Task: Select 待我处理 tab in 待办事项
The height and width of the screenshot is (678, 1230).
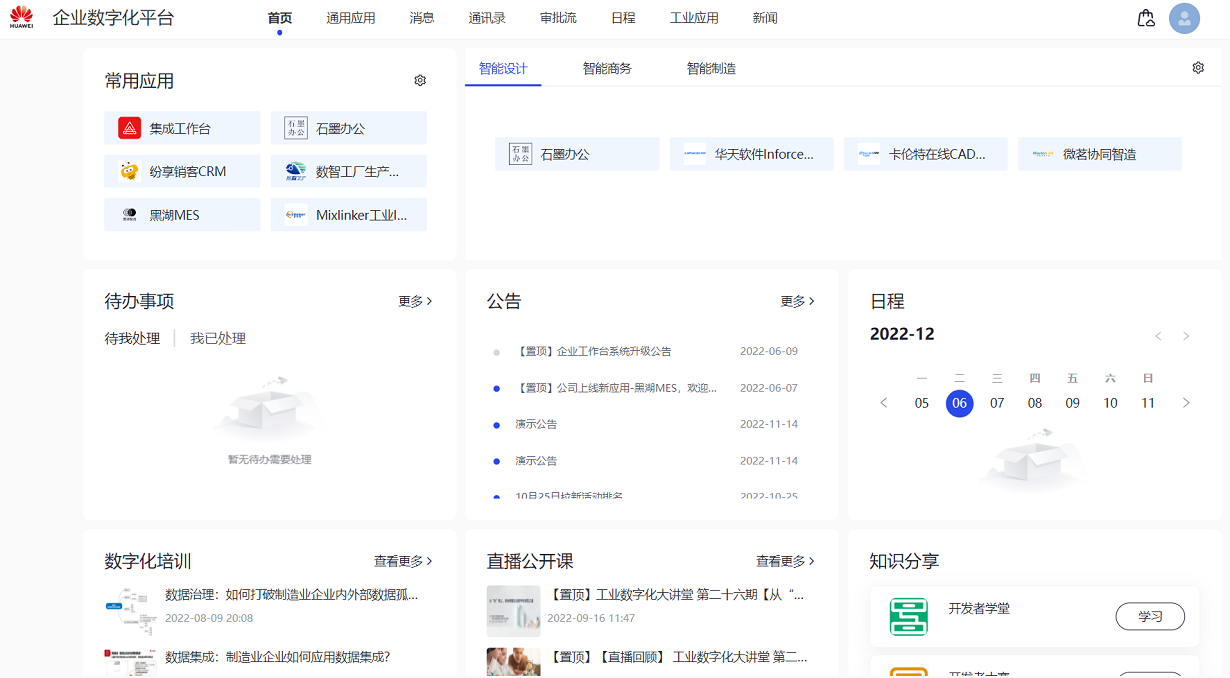Action: (132, 338)
